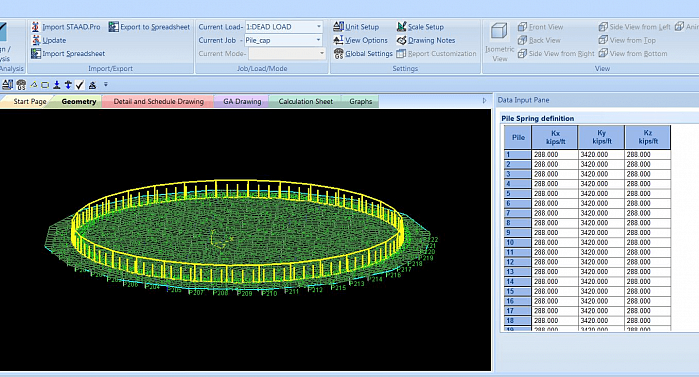Click the Export to Spreadsheet icon
This screenshot has height=377, width=699.
click(x=114, y=27)
